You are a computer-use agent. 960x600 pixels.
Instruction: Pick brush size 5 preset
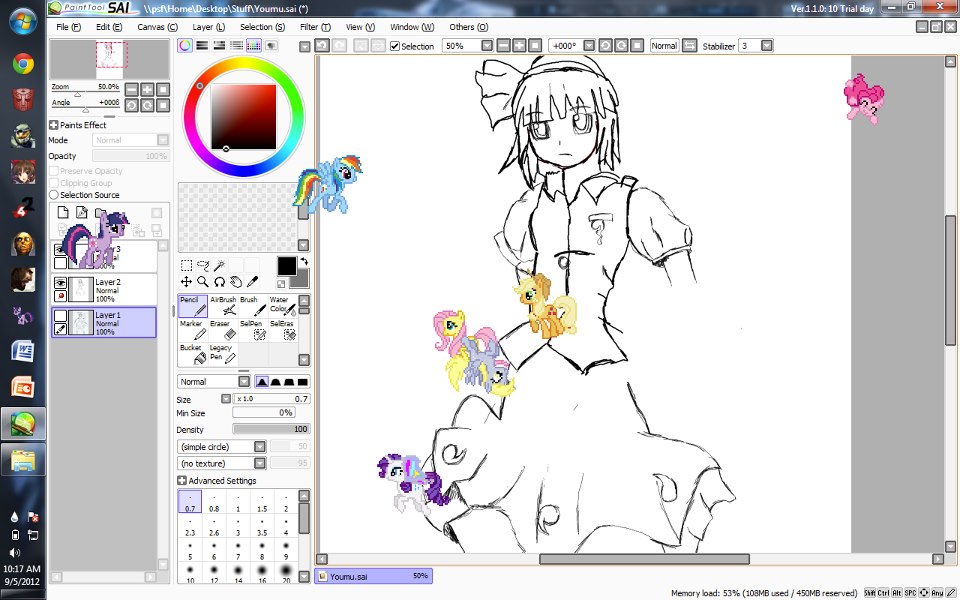[190, 550]
